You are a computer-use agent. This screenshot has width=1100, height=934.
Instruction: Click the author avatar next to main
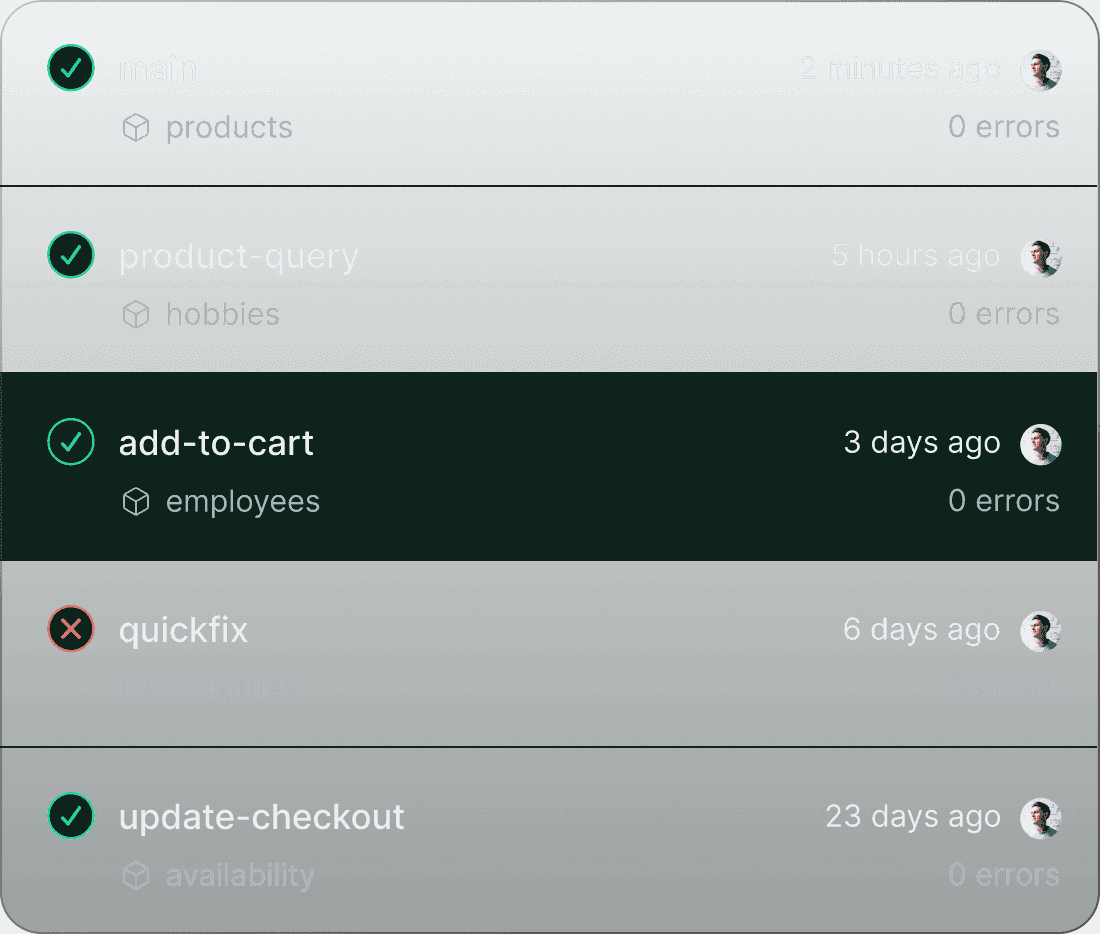[x=1040, y=70]
